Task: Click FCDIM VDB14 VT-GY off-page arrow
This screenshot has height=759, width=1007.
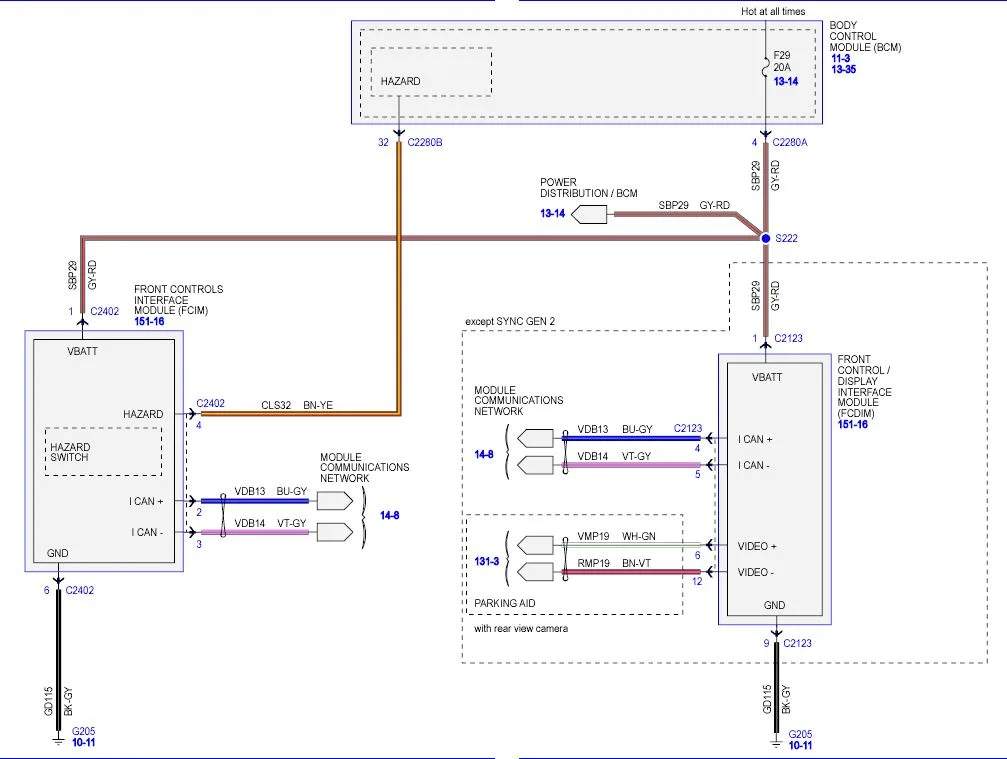Action: [535, 465]
